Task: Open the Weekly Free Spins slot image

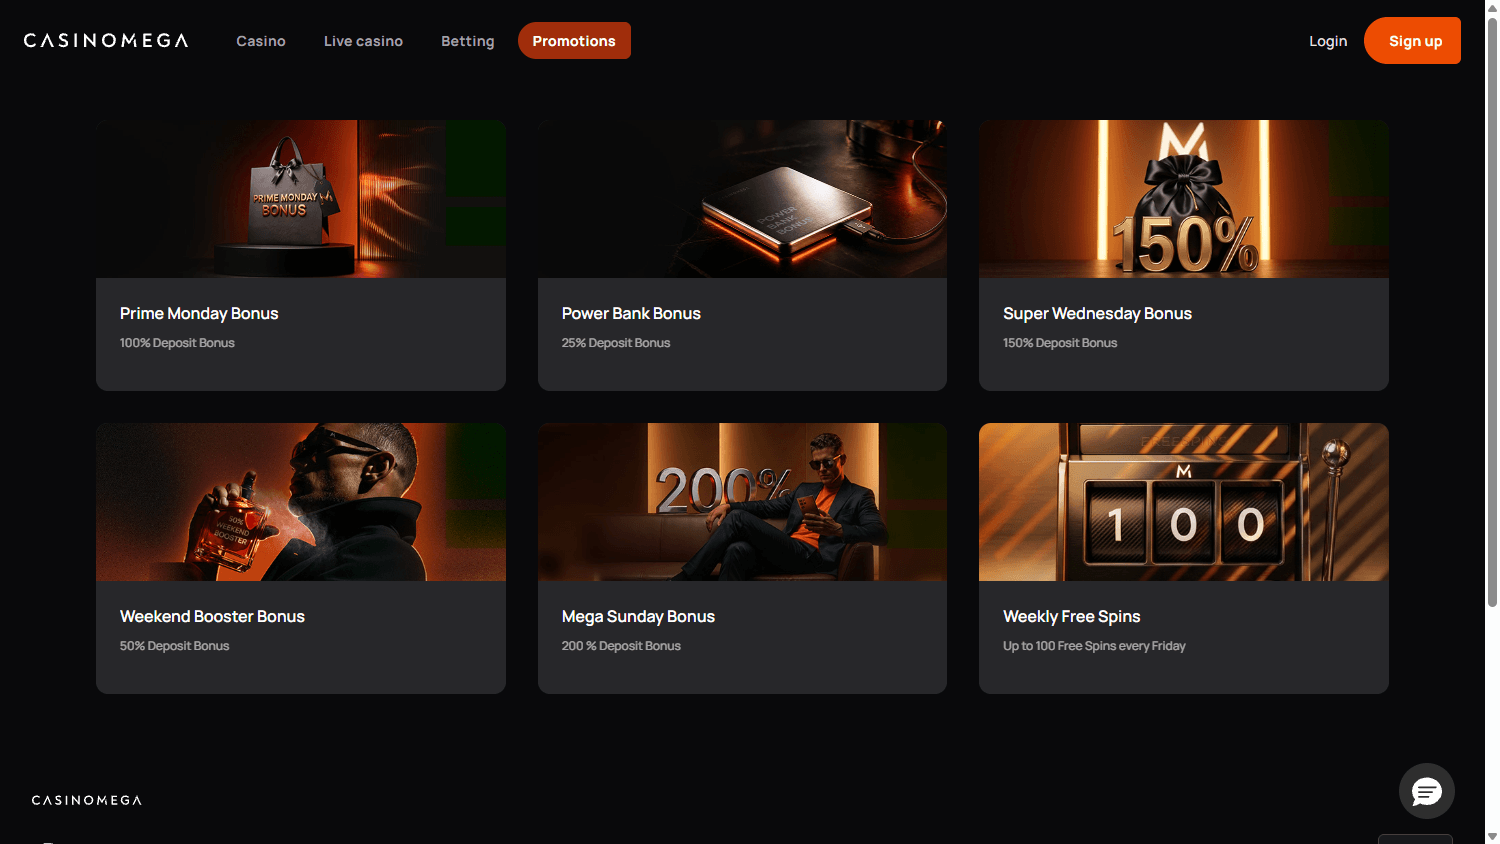Action: click(1184, 502)
